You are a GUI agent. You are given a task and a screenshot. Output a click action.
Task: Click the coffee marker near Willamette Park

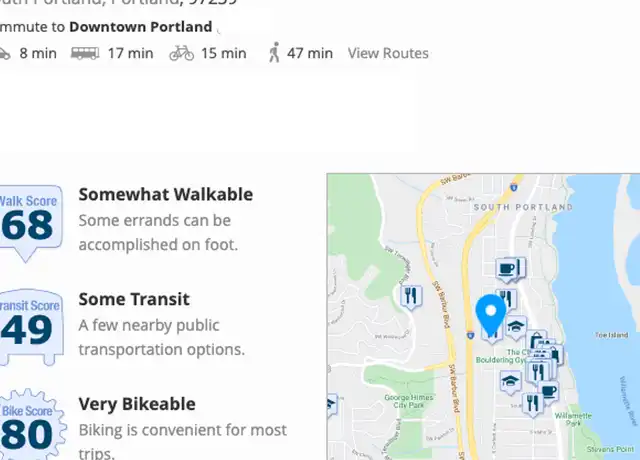[x=549, y=392]
